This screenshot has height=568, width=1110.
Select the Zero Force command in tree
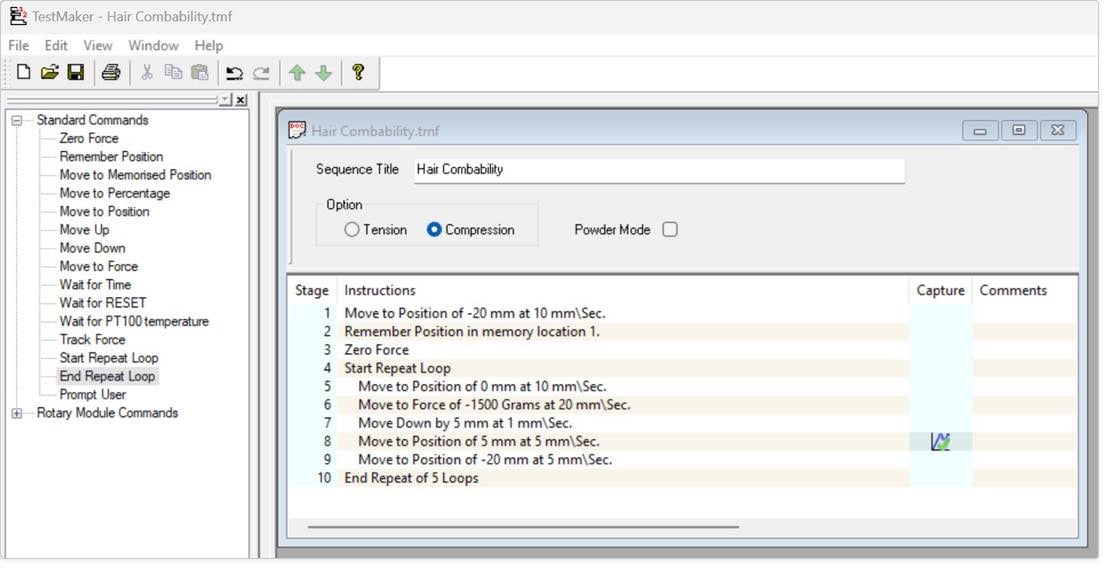[89, 138]
